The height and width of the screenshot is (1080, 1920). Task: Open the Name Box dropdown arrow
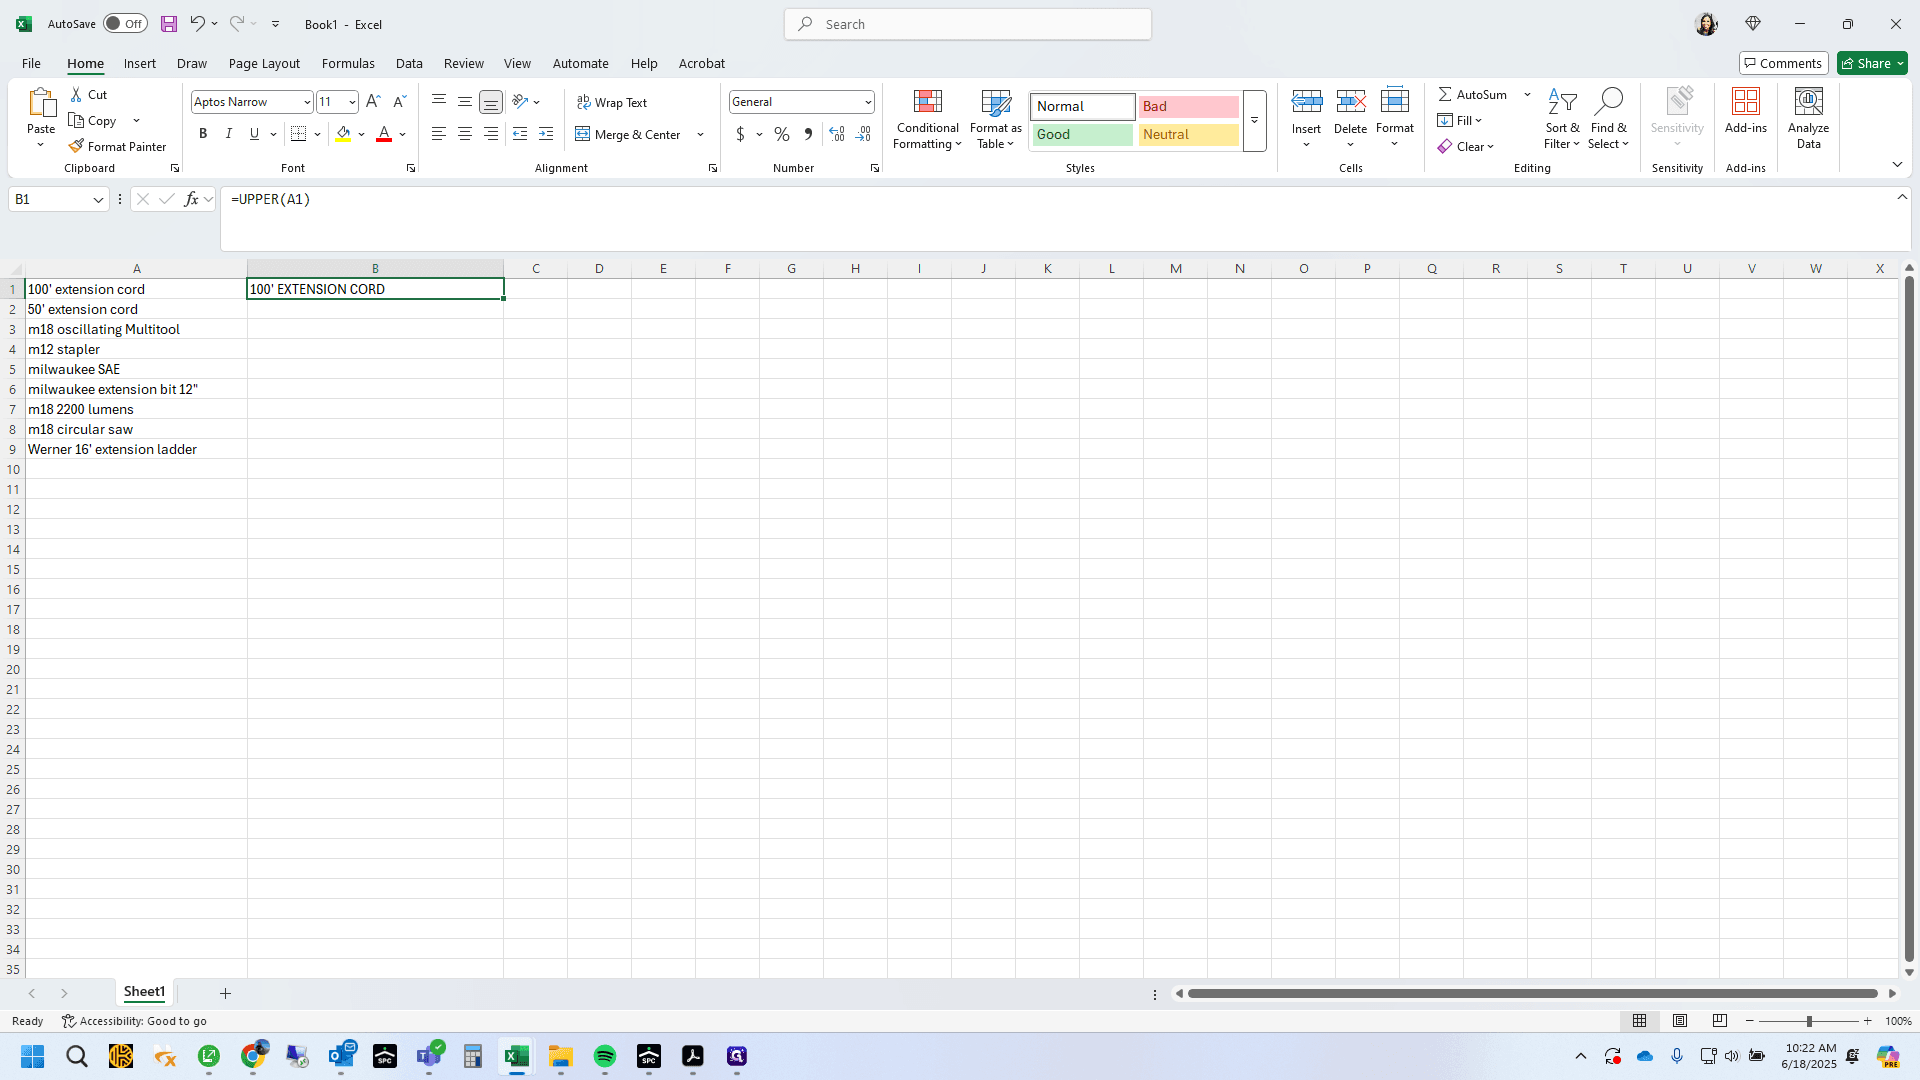coord(98,199)
